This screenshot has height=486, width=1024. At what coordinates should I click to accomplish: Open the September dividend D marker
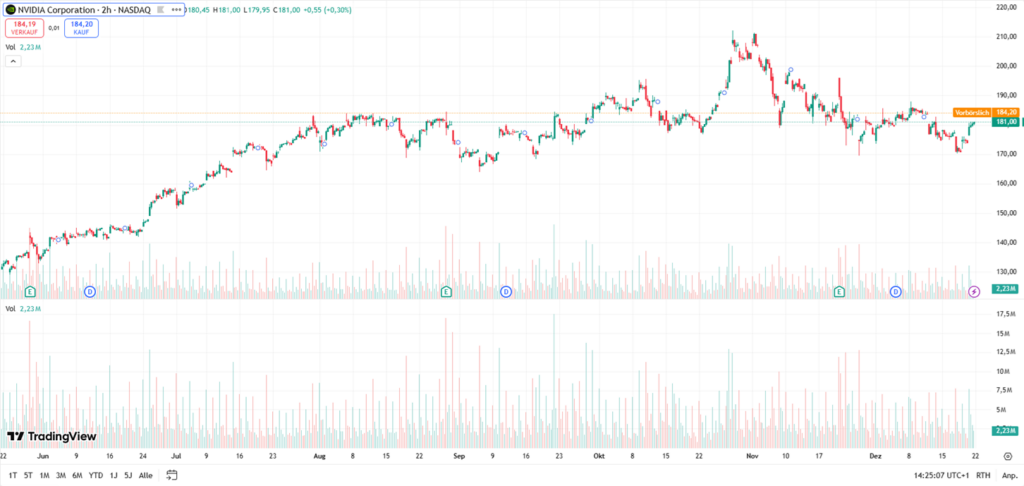coord(505,291)
